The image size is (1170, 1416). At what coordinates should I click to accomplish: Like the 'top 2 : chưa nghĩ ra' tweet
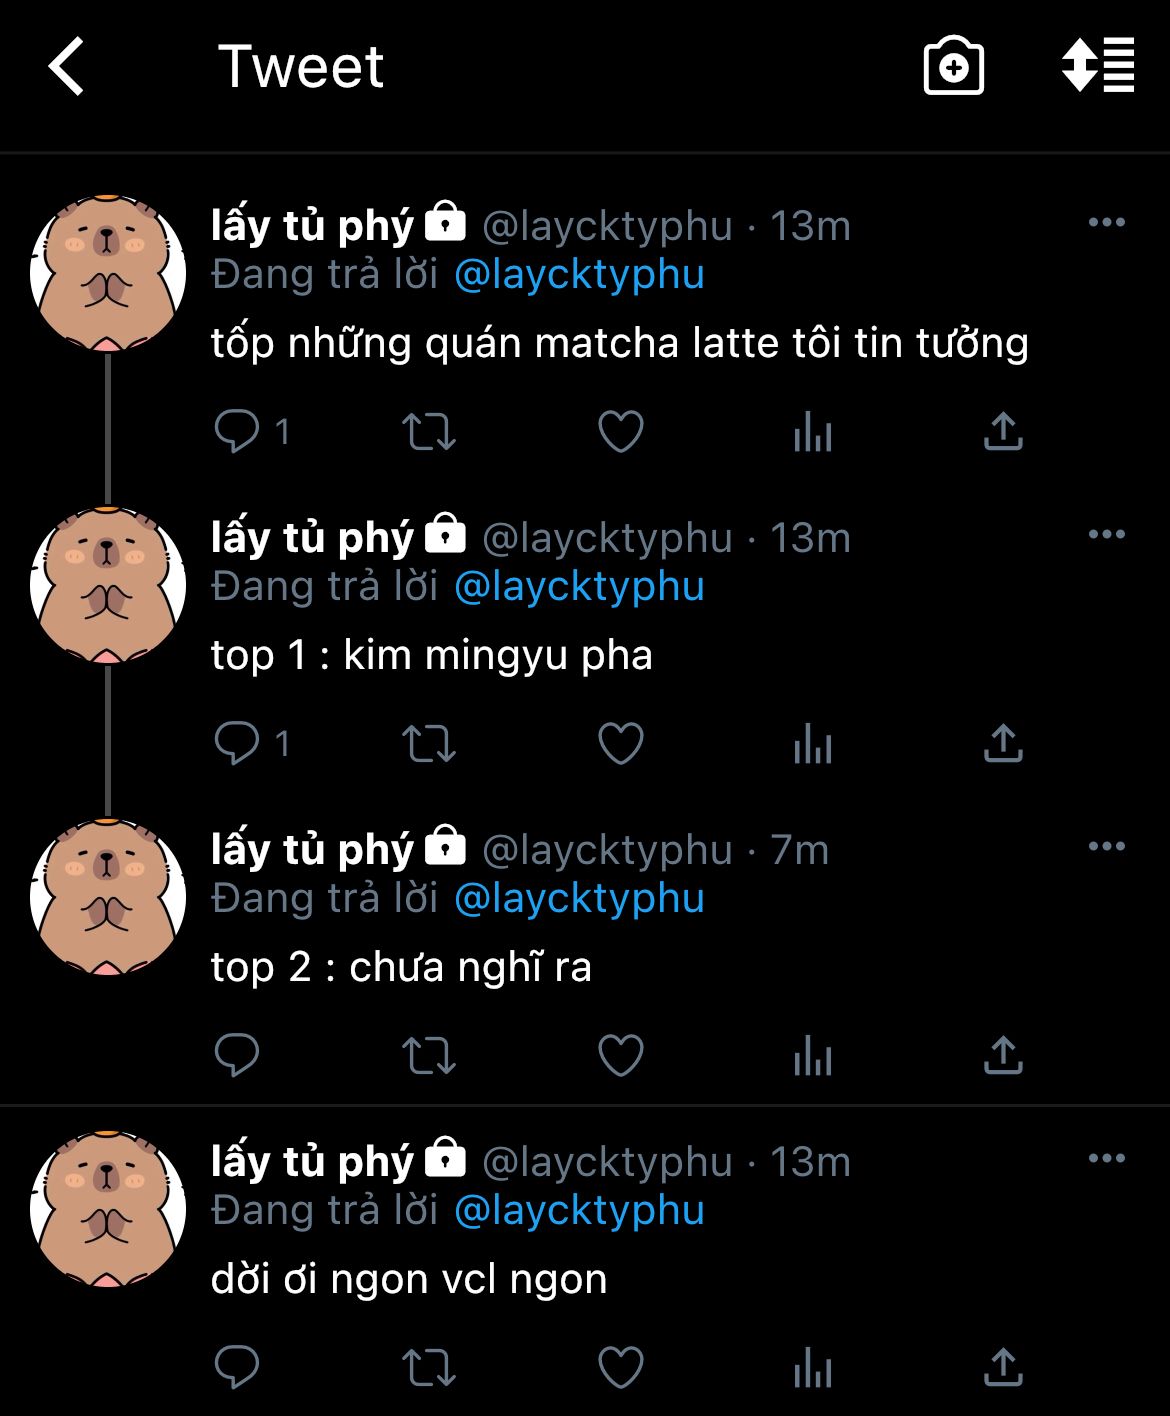point(621,1056)
